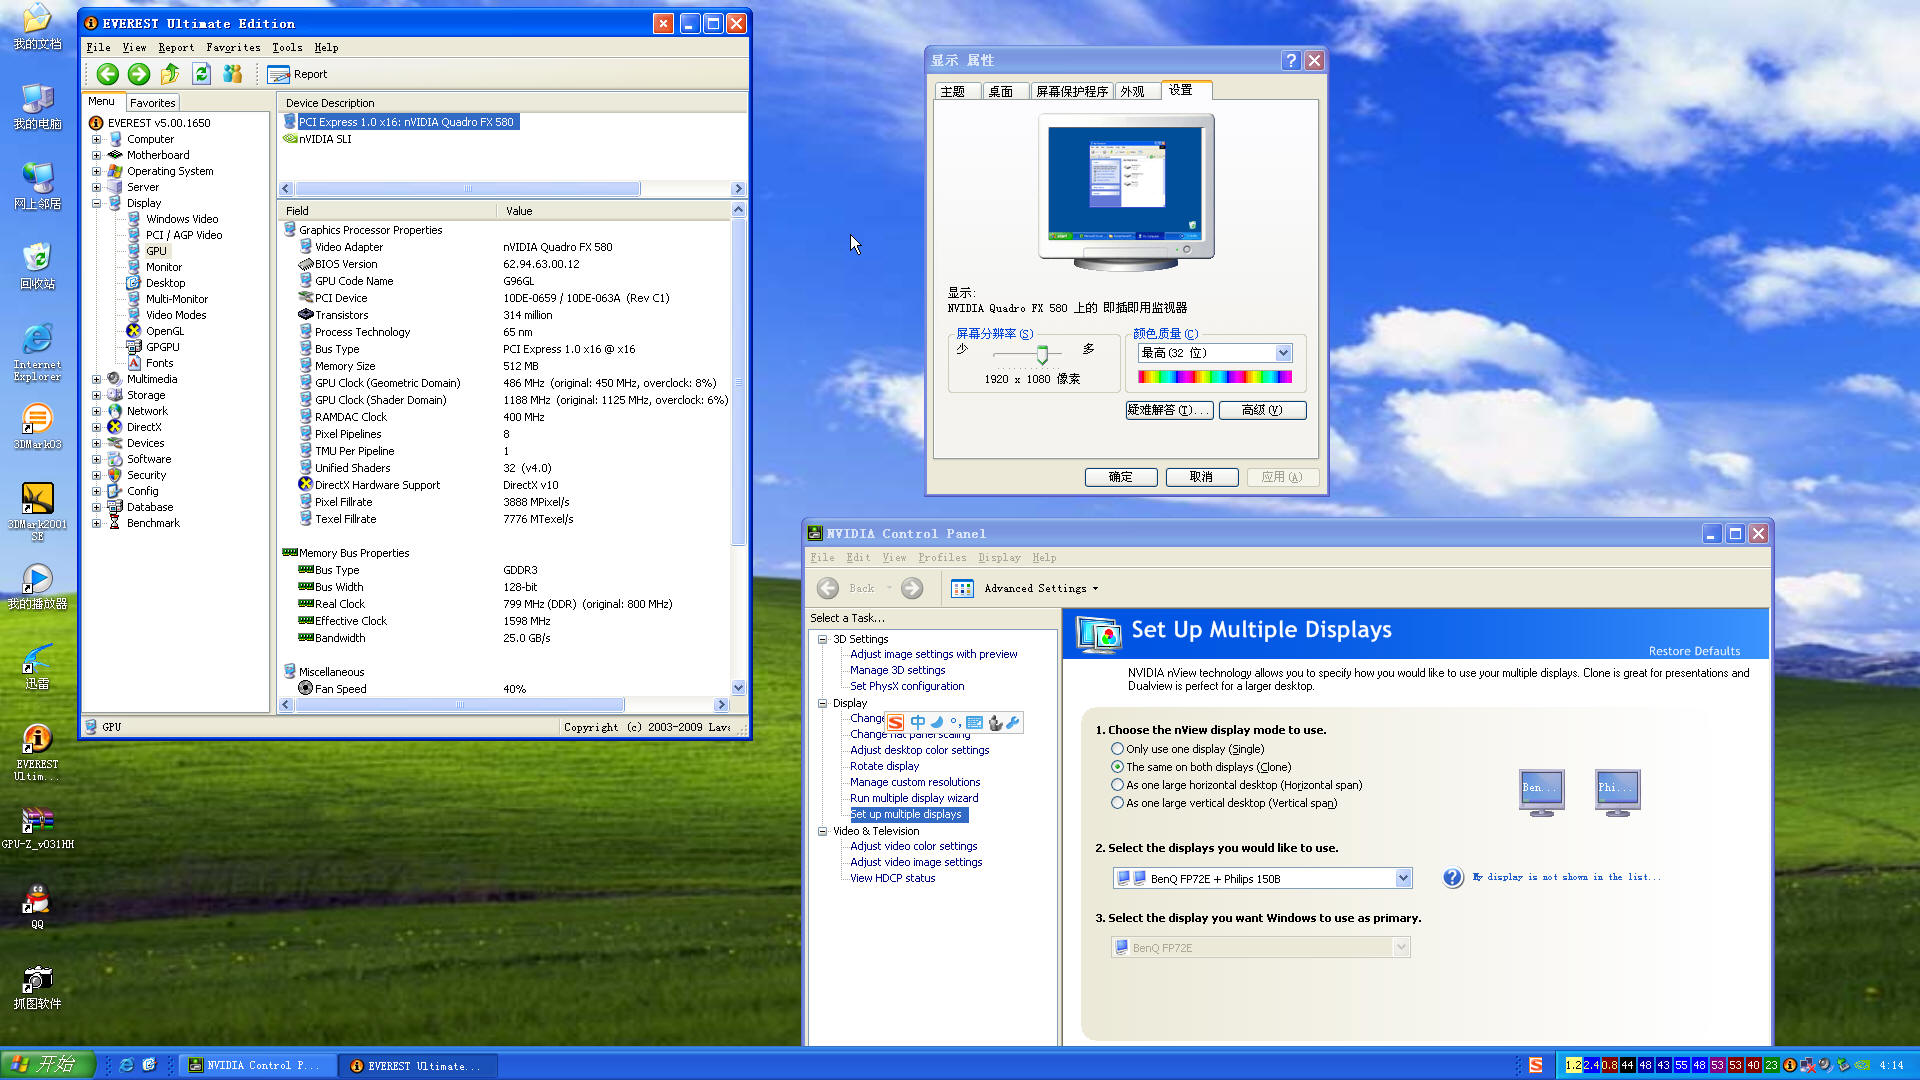Launch 迅雷 desktop shortcut
This screenshot has height=1080, width=1920.
[x=37, y=667]
